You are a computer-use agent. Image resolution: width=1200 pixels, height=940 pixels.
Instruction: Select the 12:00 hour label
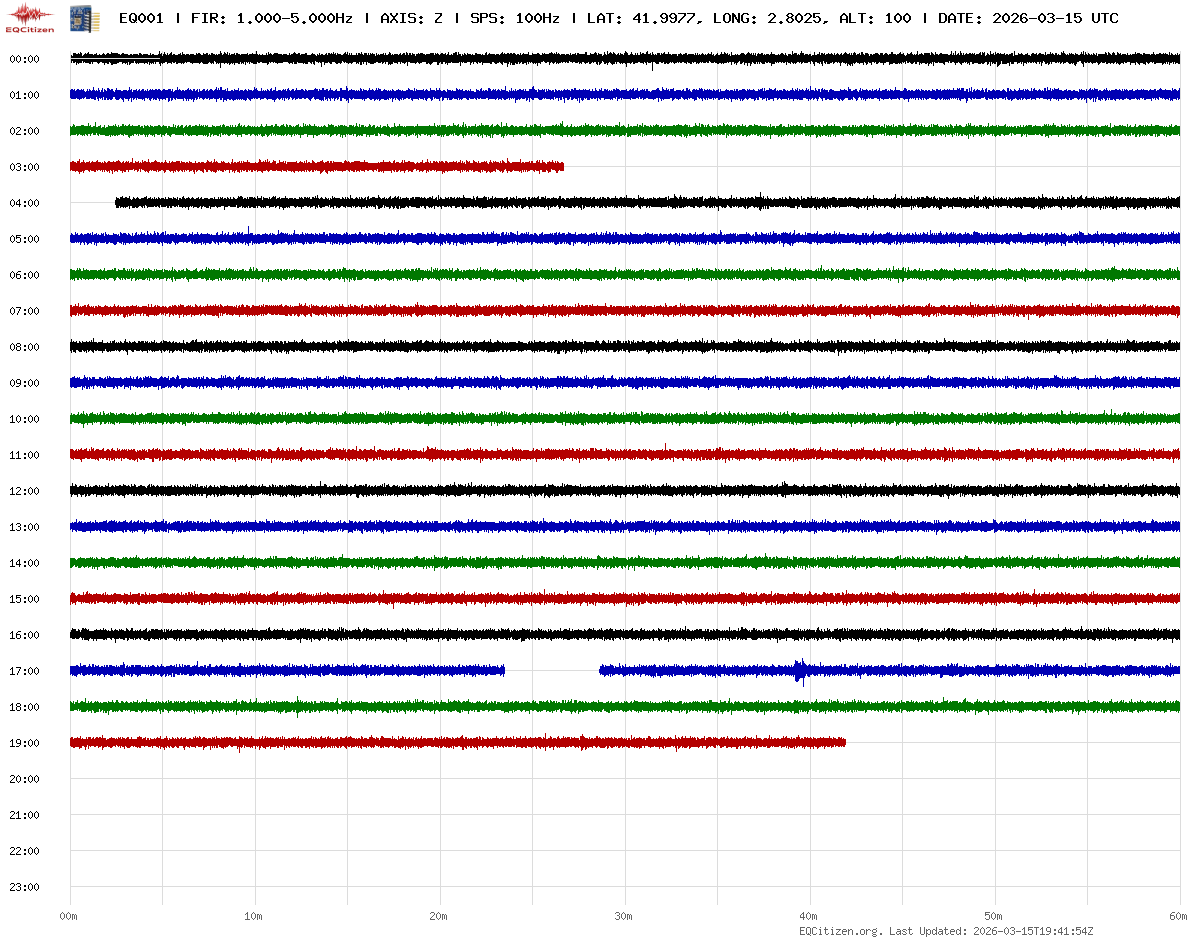24,491
